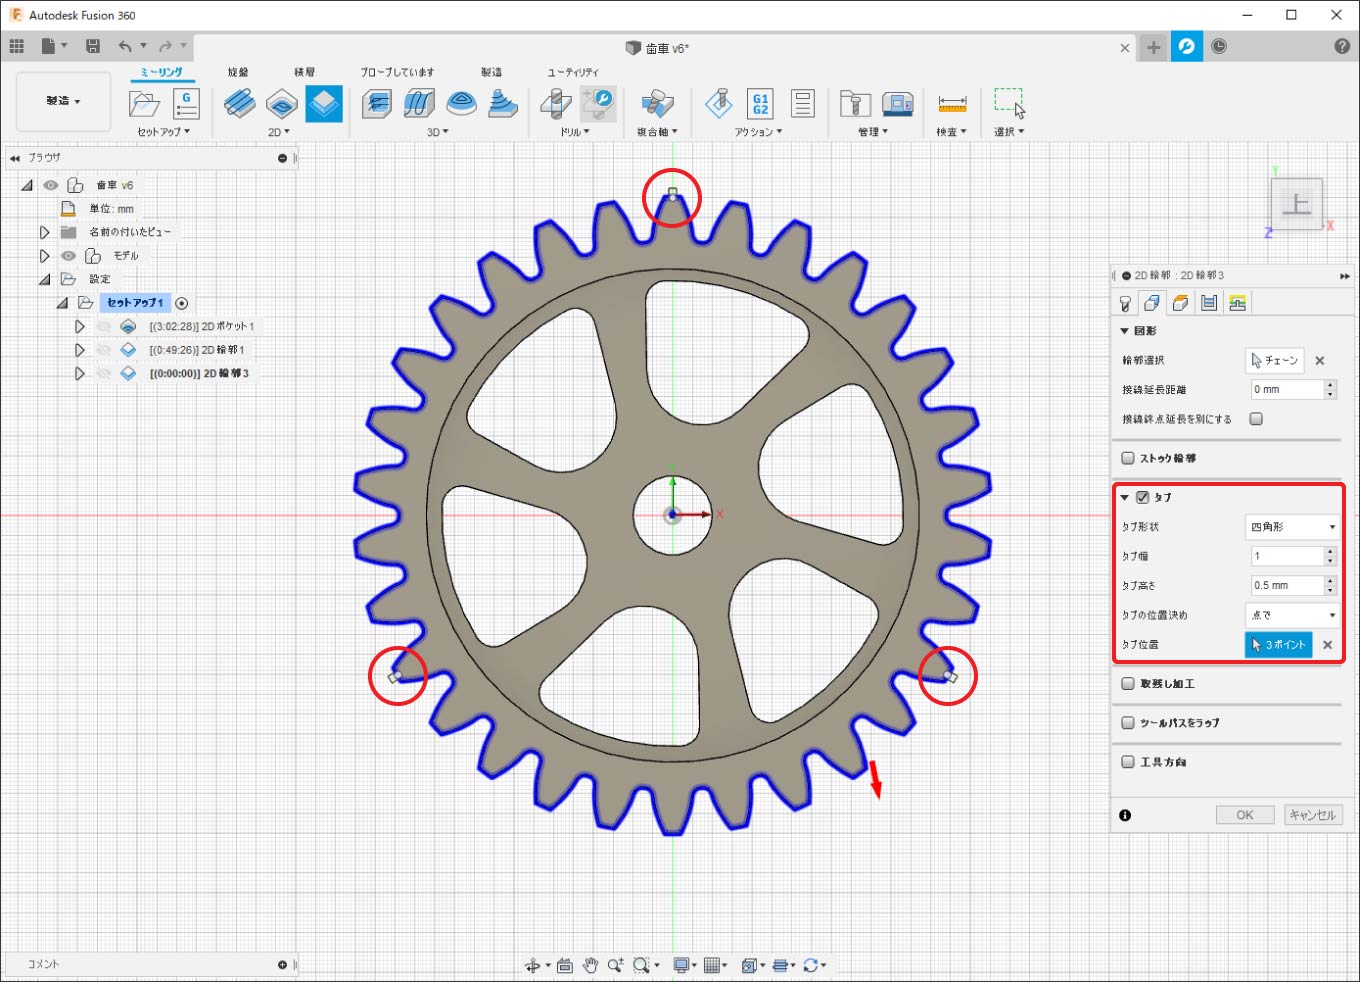Click the タブ高さ input field
The height and width of the screenshot is (982, 1360).
[x=1286, y=586]
